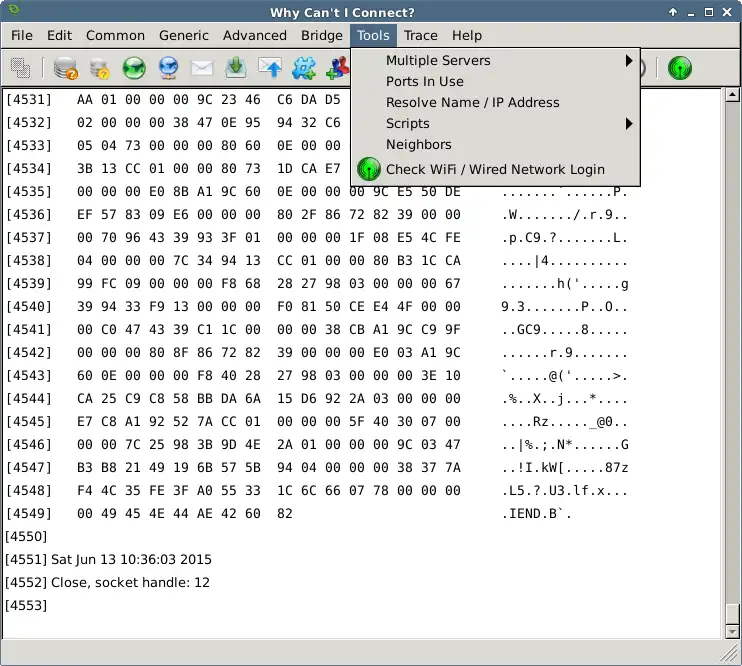This screenshot has height=666, width=742.
Task: Select Multiple Servers from Tools menu
Action: (x=495, y=61)
